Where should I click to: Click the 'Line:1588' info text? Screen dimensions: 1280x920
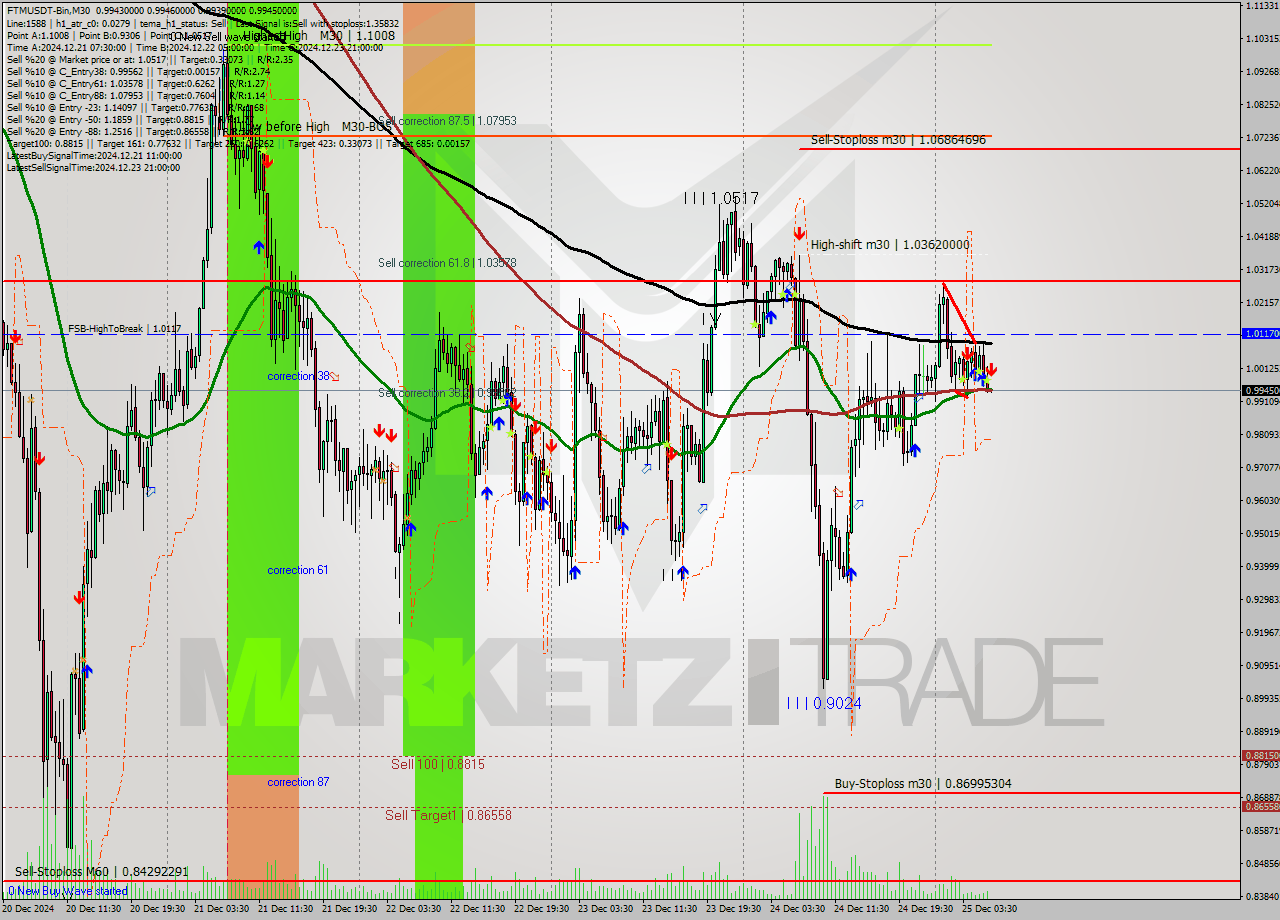(26, 24)
